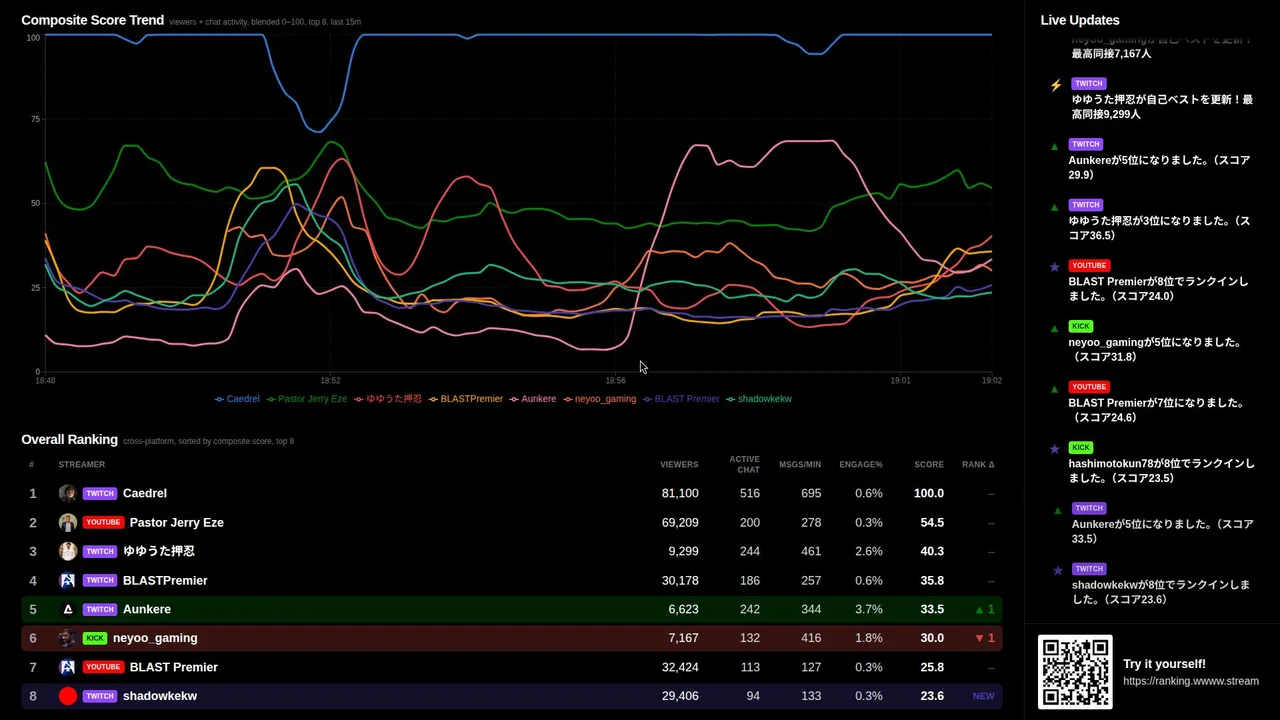Click the Try it yourself! text
The width and height of the screenshot is (1280, 720).
tap(1164, 664)
